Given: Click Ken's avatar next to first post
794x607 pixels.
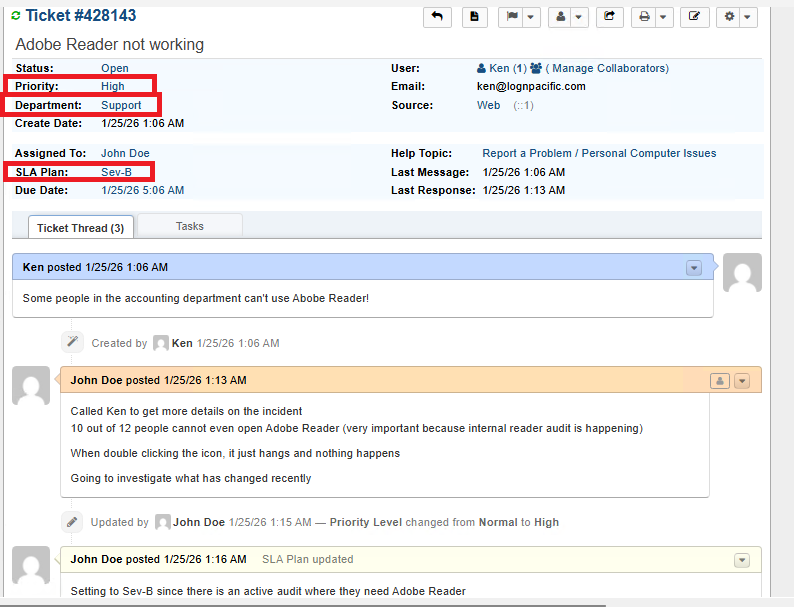Looking at the screenshot, I should click(742, 273).
